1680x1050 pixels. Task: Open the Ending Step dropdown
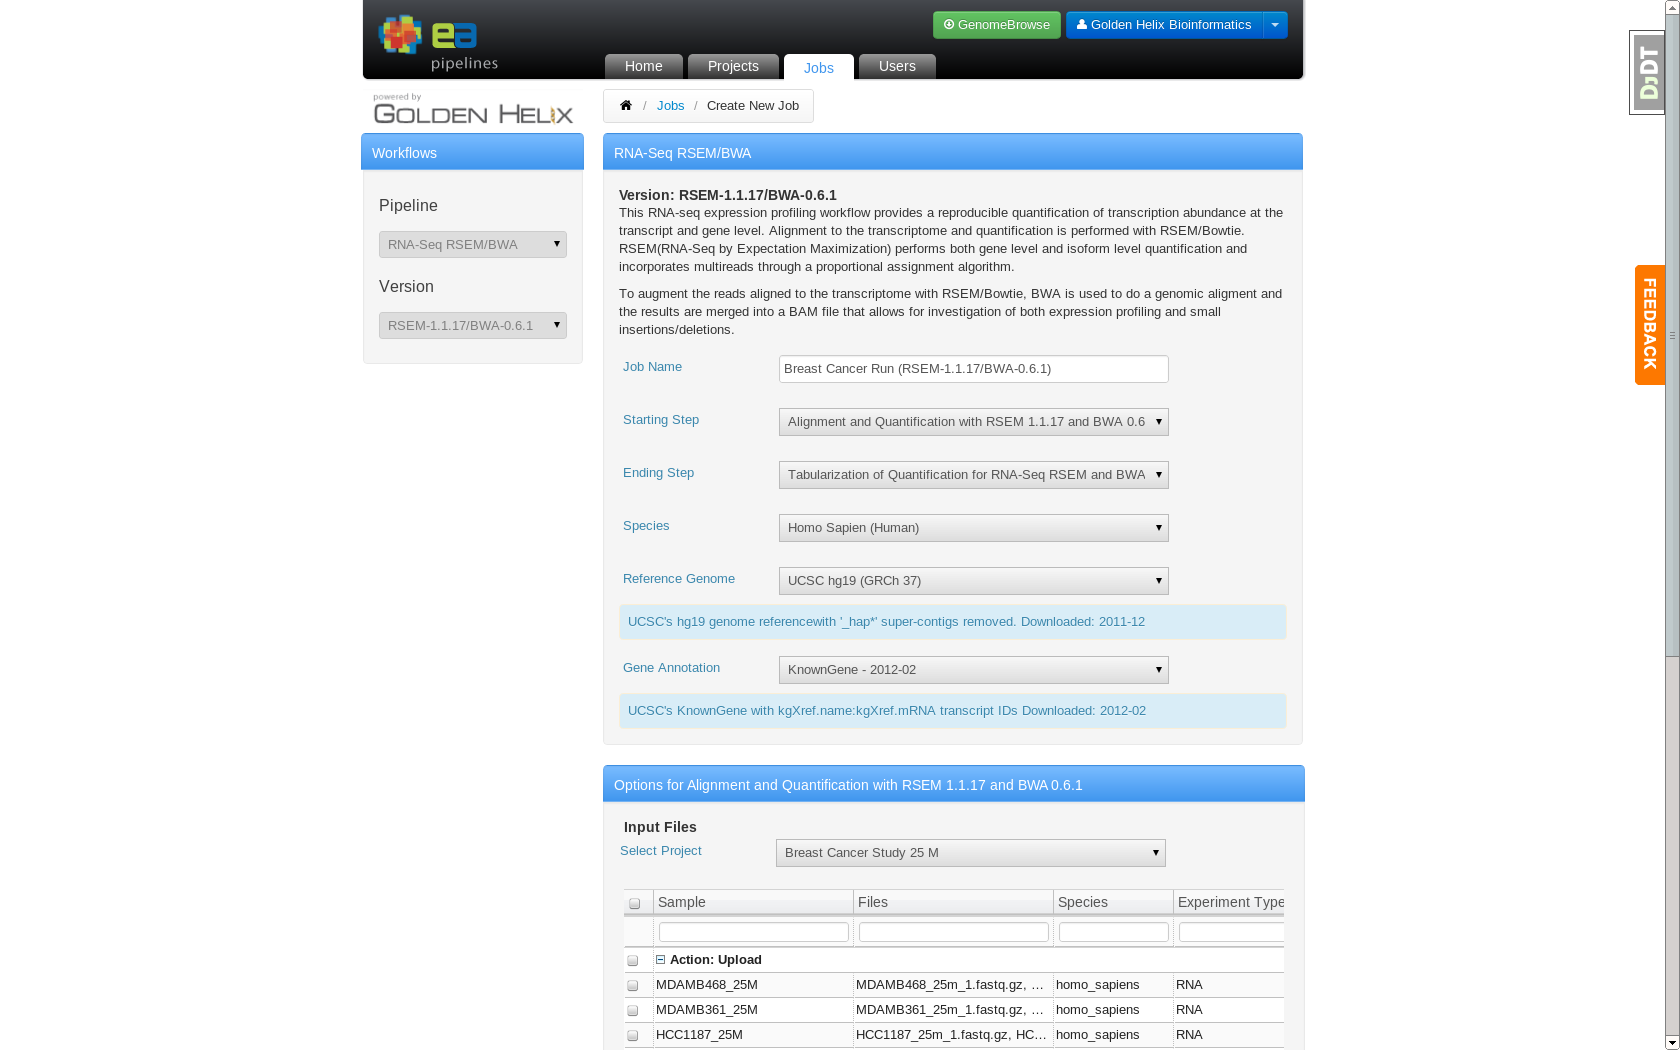pos(974,475)
